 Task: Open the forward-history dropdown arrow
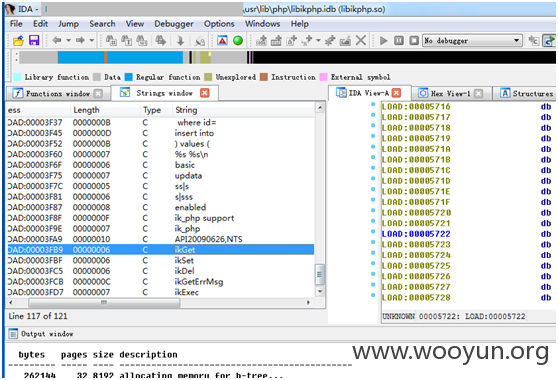91,41
